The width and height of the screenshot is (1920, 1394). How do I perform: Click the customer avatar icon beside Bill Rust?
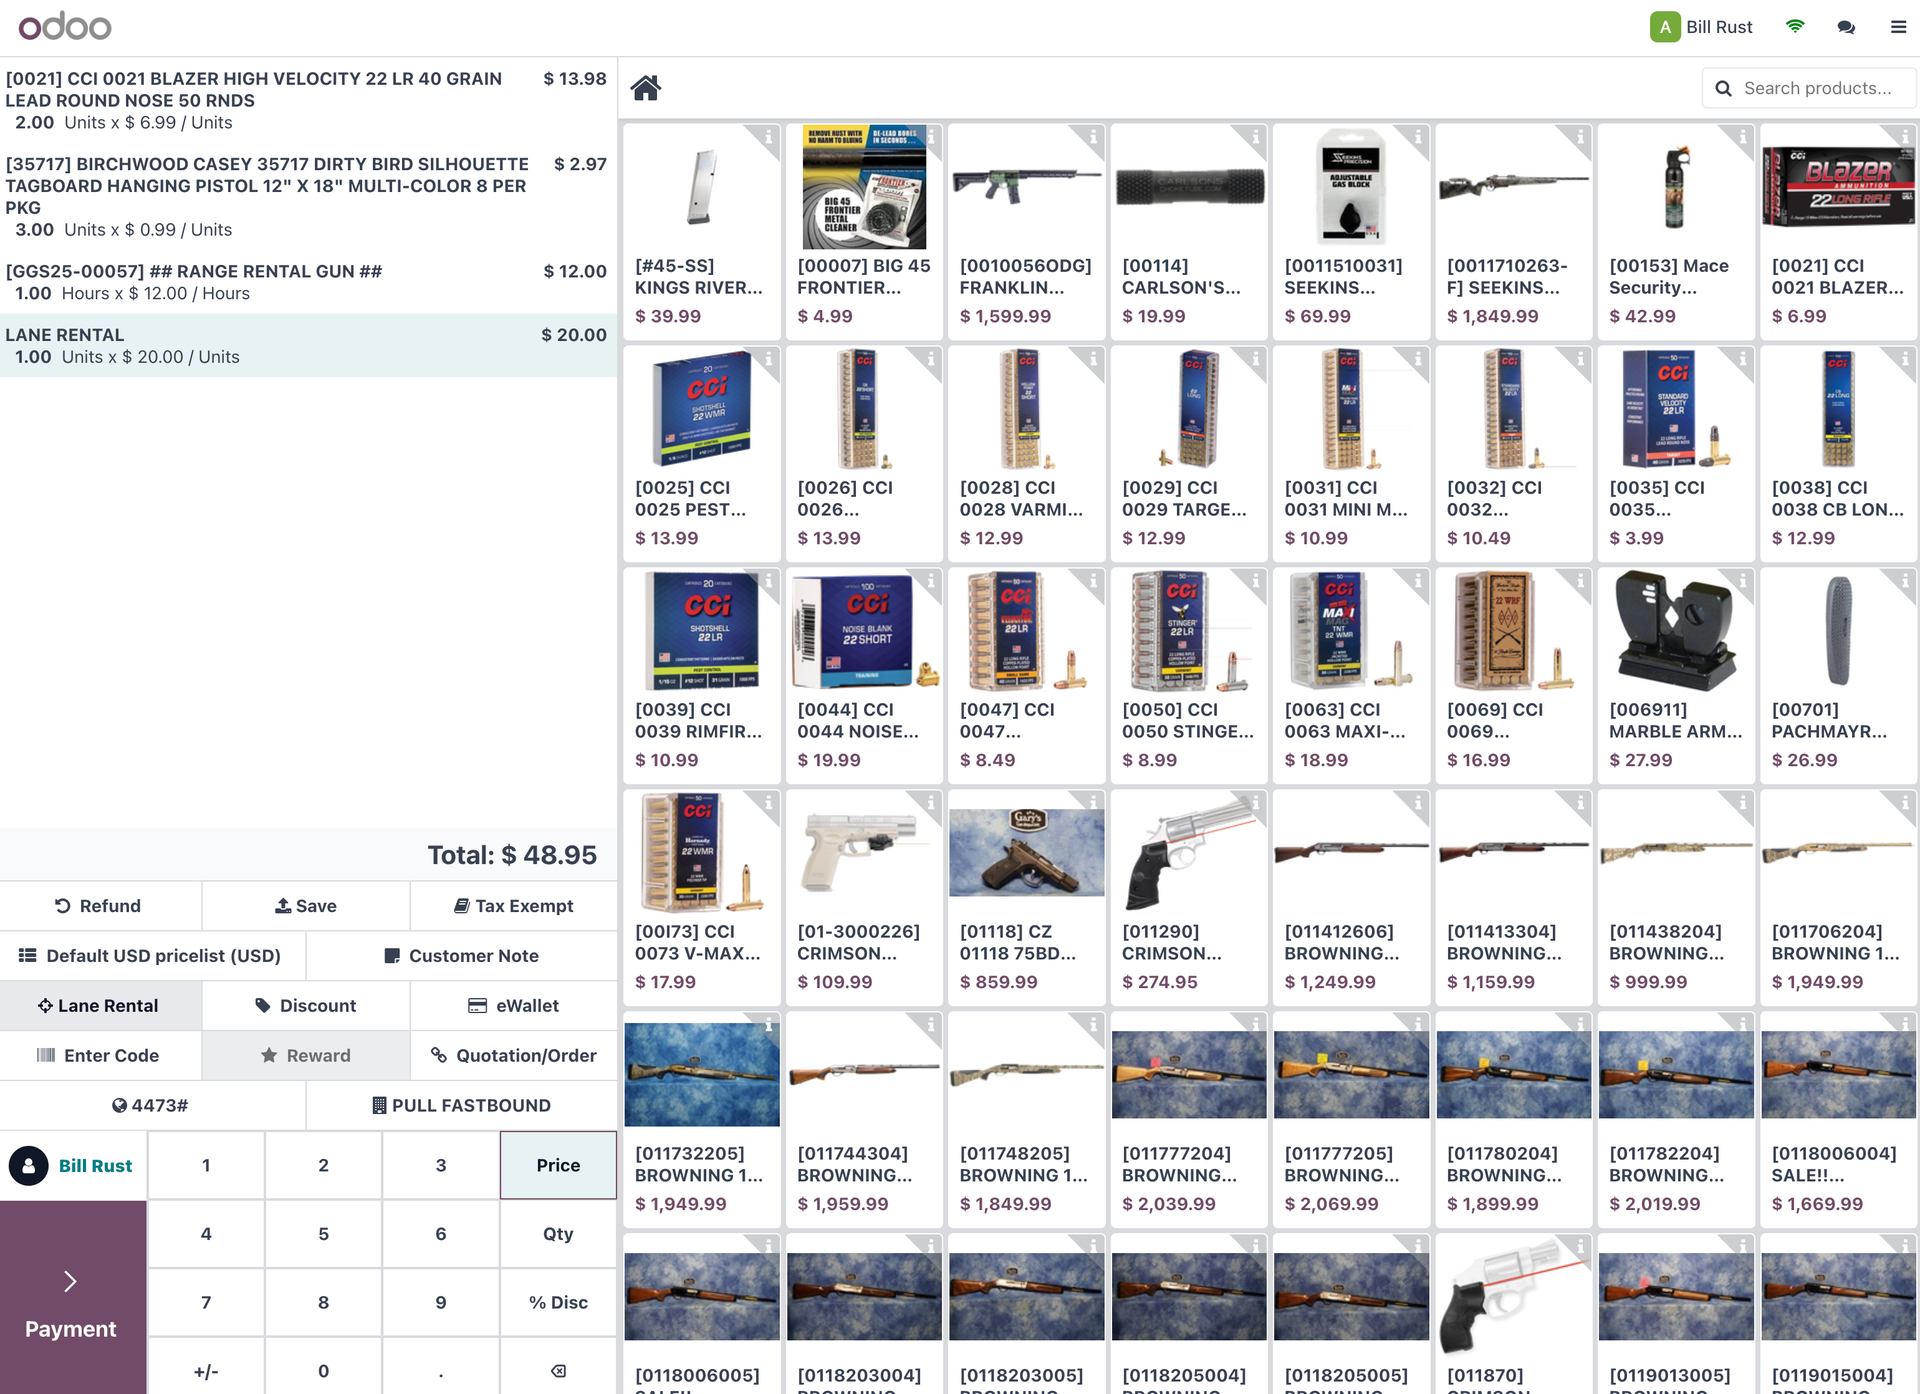(29, 1166)
